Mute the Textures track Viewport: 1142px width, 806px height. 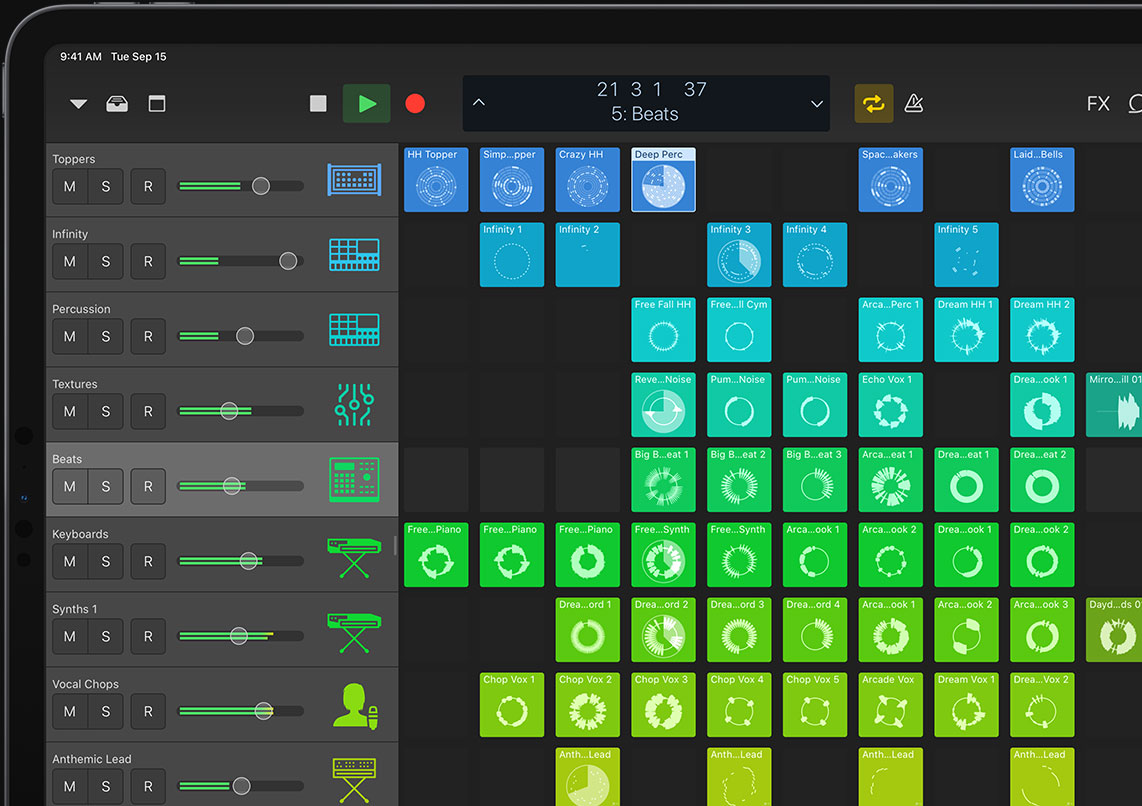tap(70, 411)
